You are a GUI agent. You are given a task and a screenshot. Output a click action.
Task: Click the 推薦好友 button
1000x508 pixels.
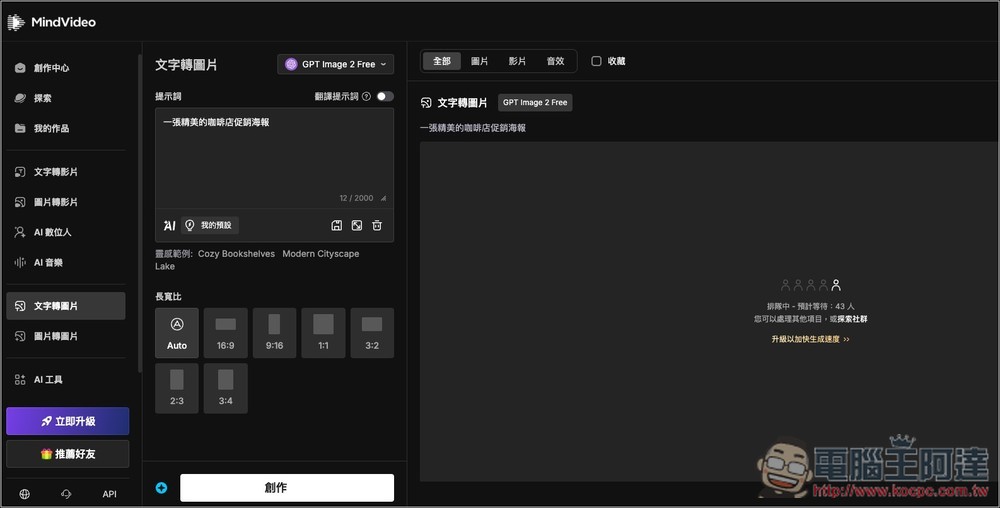[x=68, y=454]
